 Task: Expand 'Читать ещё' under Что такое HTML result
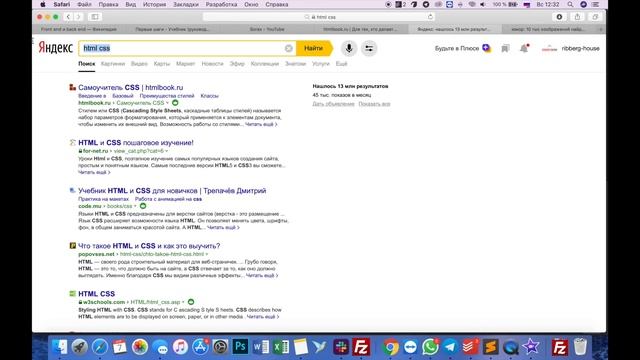[x=262, y=276]
